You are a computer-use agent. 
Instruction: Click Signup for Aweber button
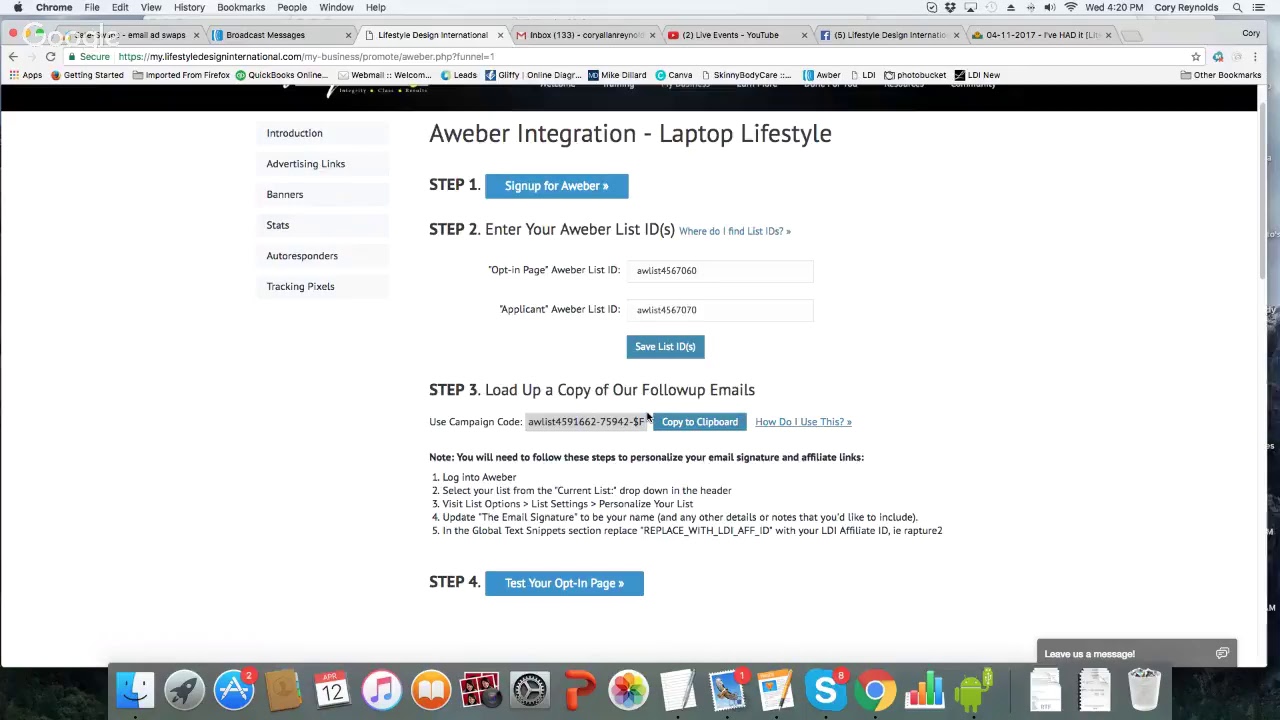click(556, 186)
